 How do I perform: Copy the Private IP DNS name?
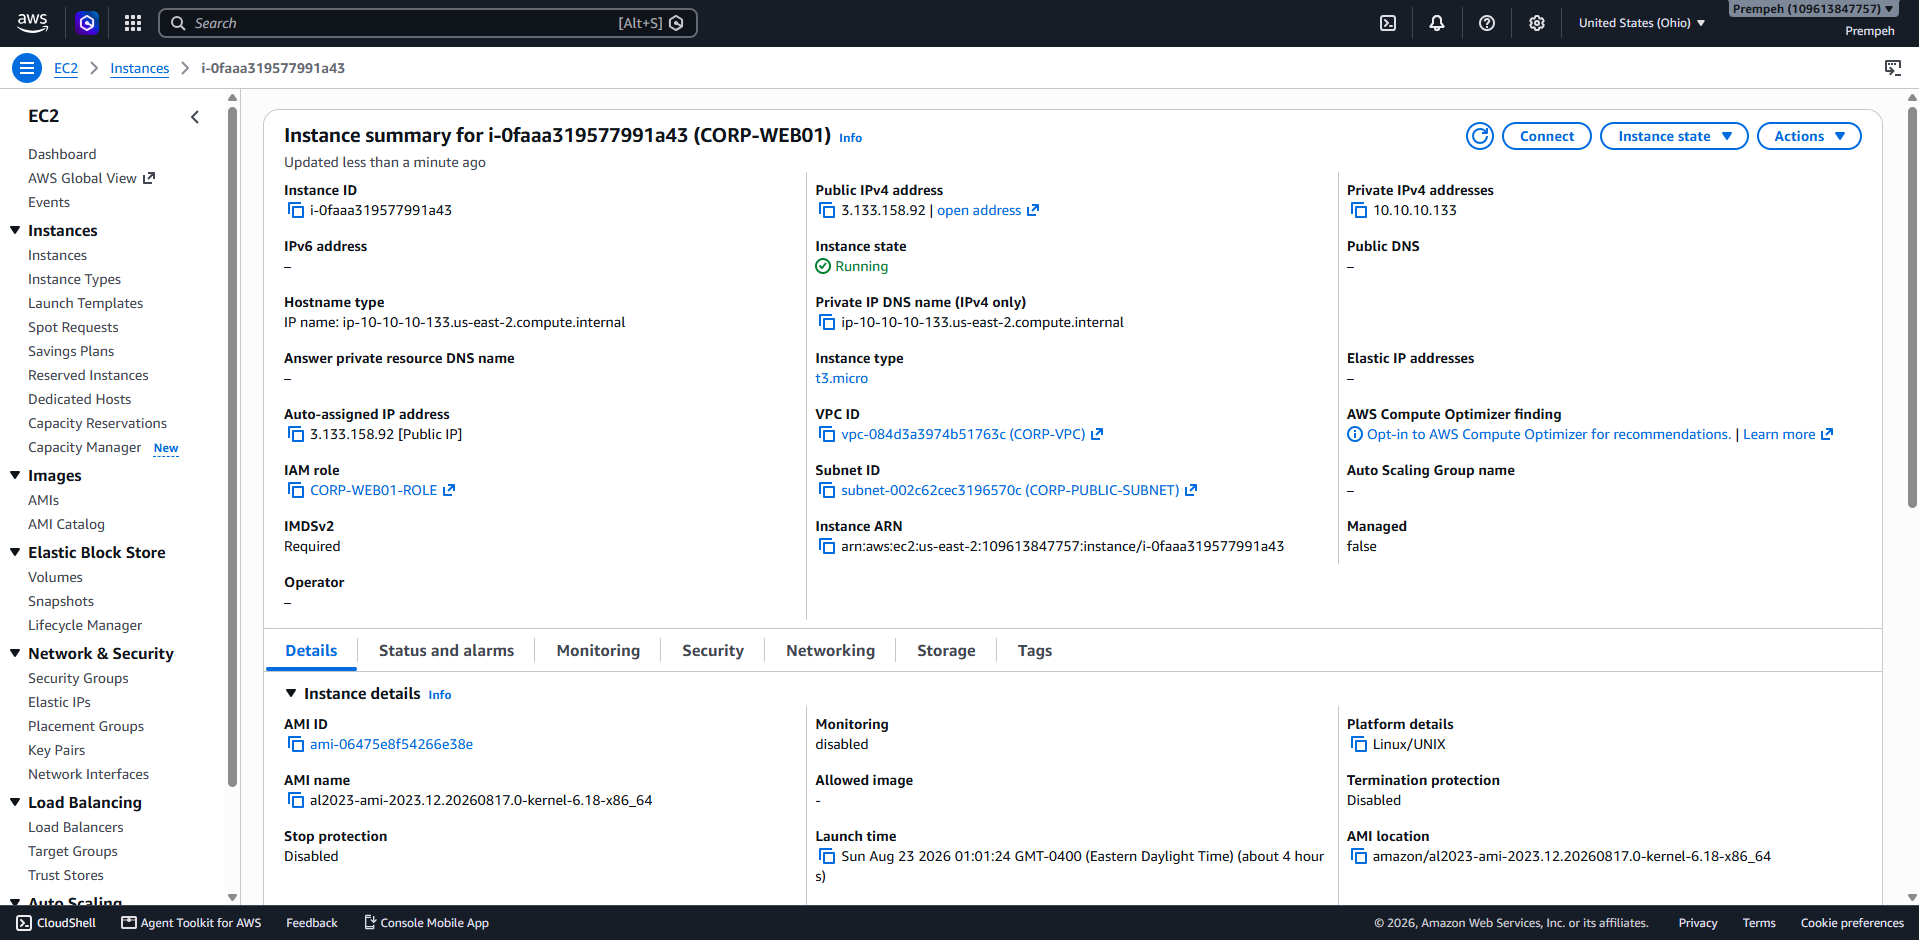pyautogui.click(x=827, y=322)
